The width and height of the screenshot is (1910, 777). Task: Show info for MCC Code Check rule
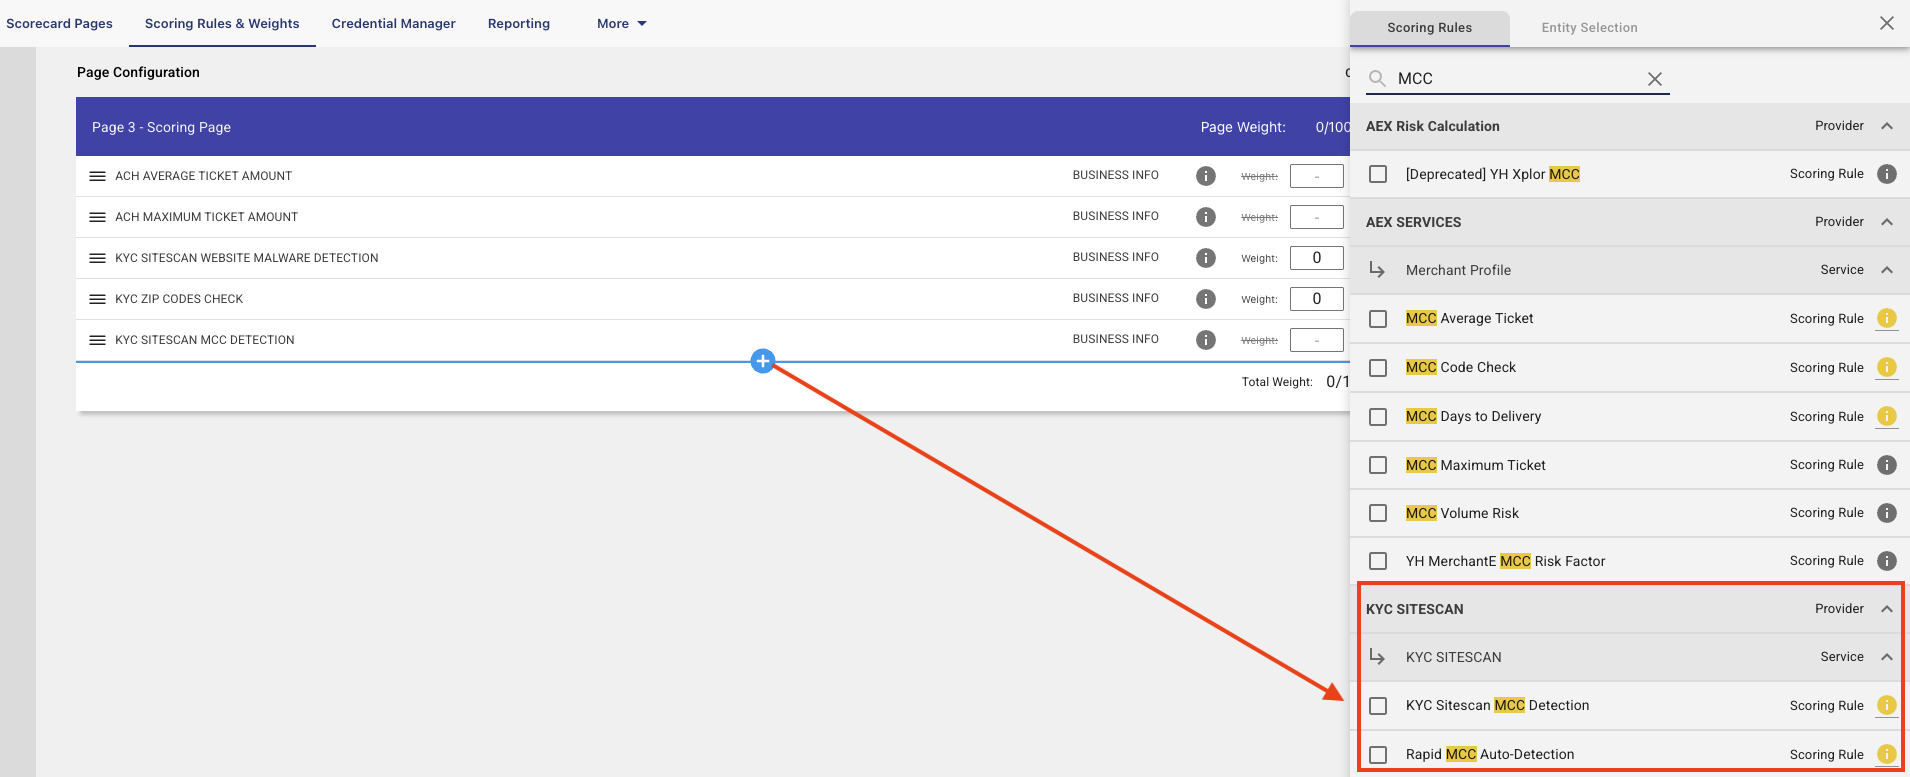(1887, 367)
